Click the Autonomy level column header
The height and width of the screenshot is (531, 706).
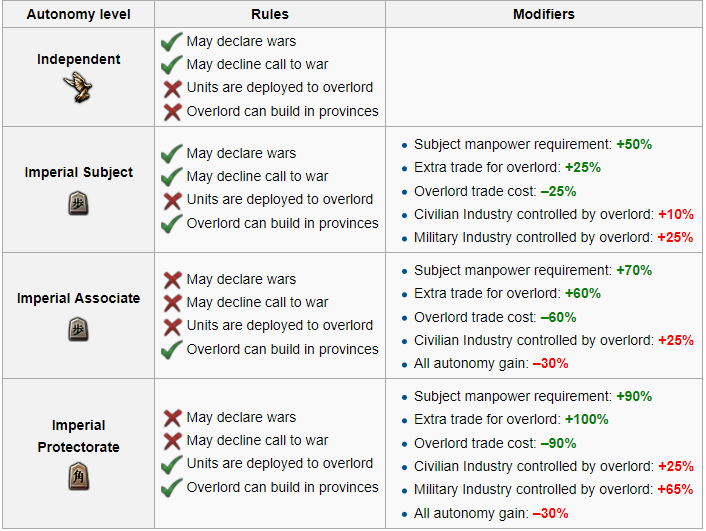pyautogui.click(x=78, y=15)
